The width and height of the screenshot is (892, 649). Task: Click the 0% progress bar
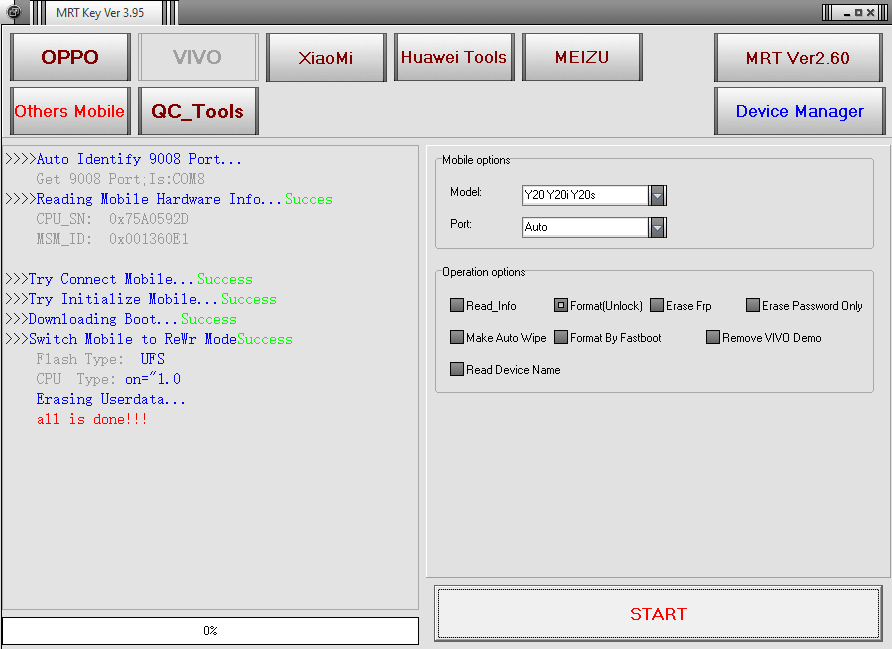click(210, 631)
